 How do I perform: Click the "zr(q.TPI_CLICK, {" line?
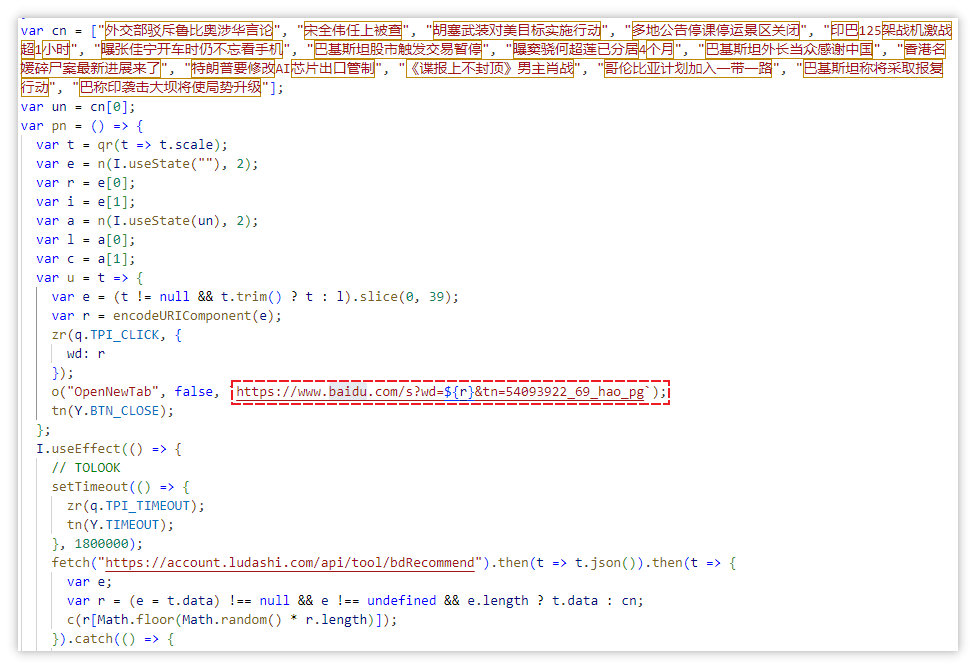(x=116, y=335)
